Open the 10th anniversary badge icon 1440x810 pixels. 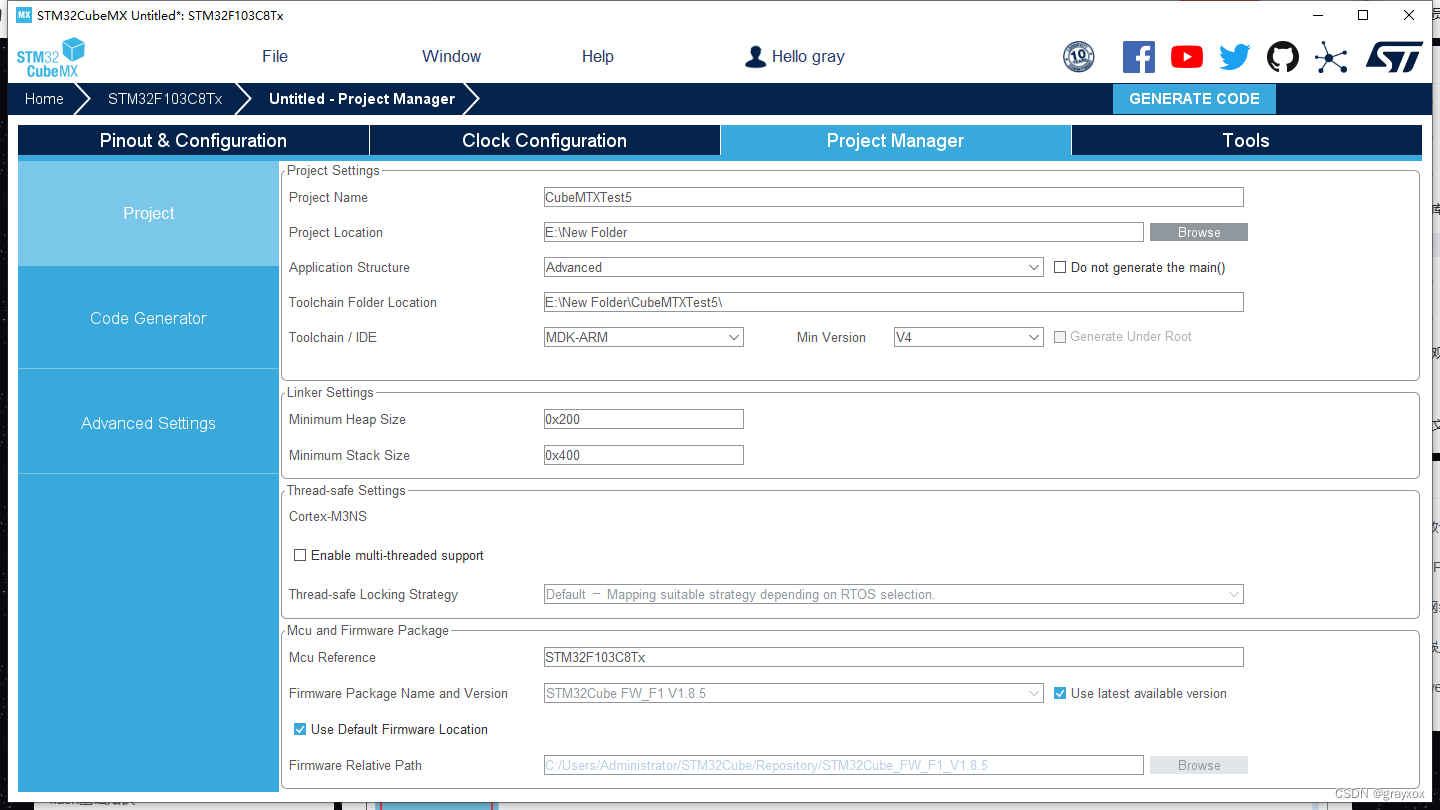(x=1079, y=57)
